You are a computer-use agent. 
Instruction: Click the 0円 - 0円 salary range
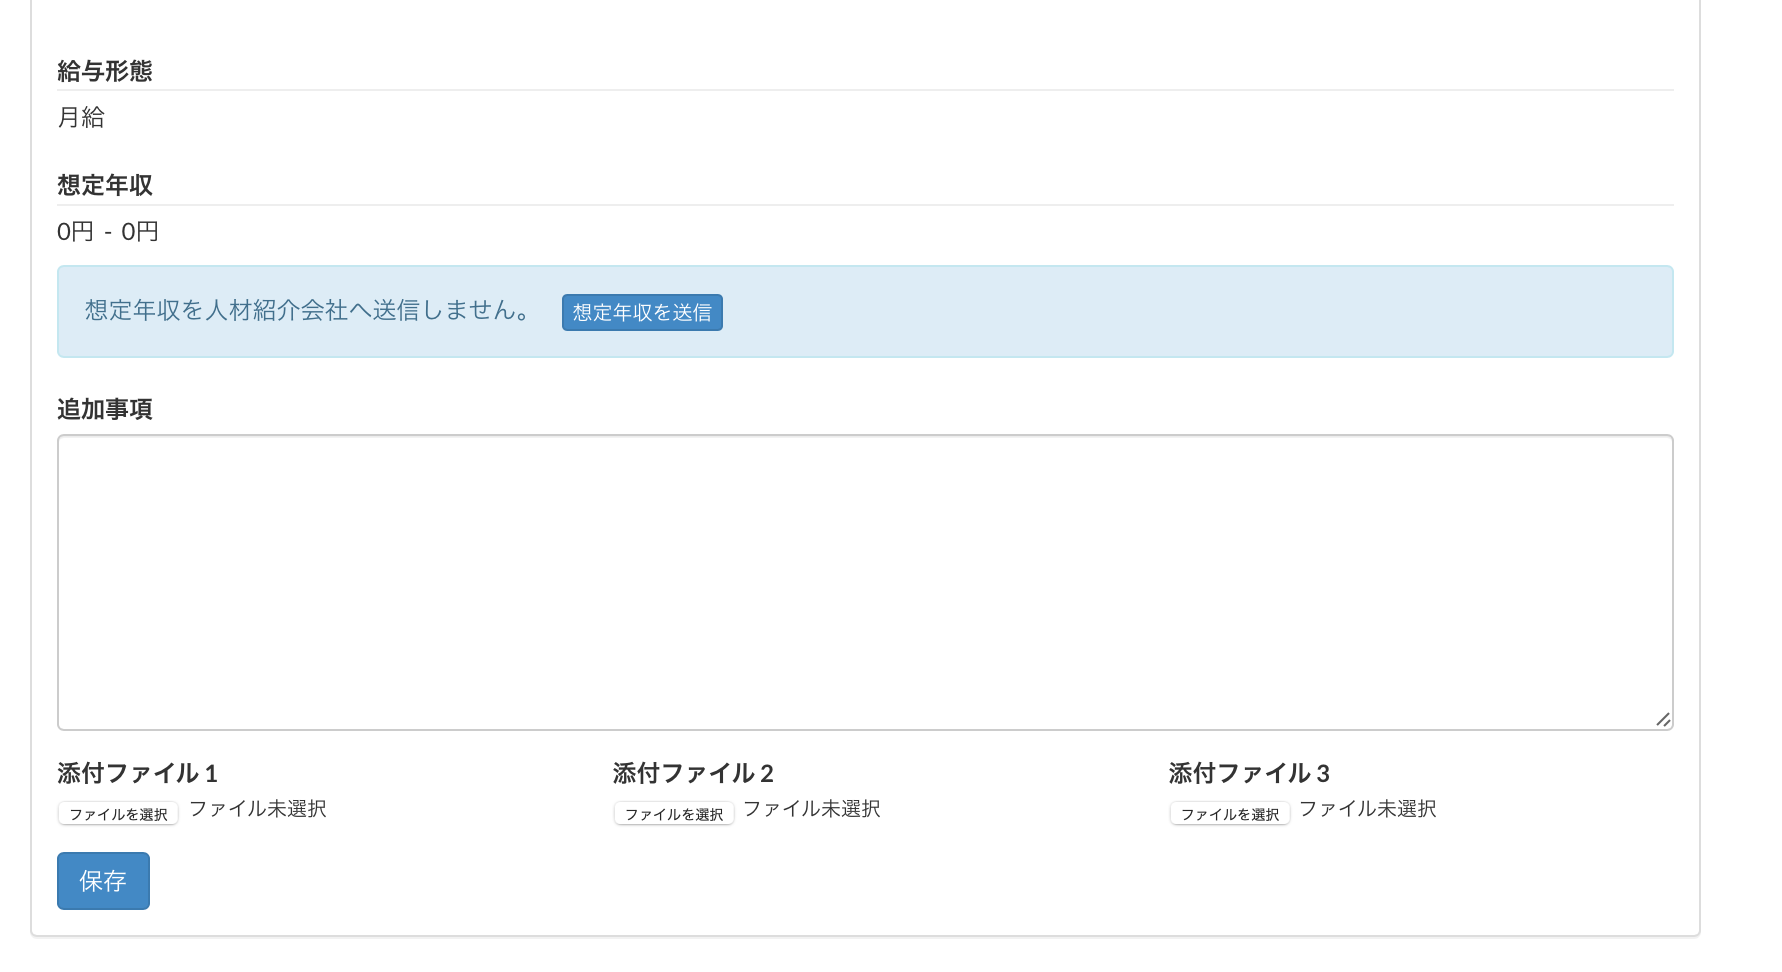click(108, 232)
